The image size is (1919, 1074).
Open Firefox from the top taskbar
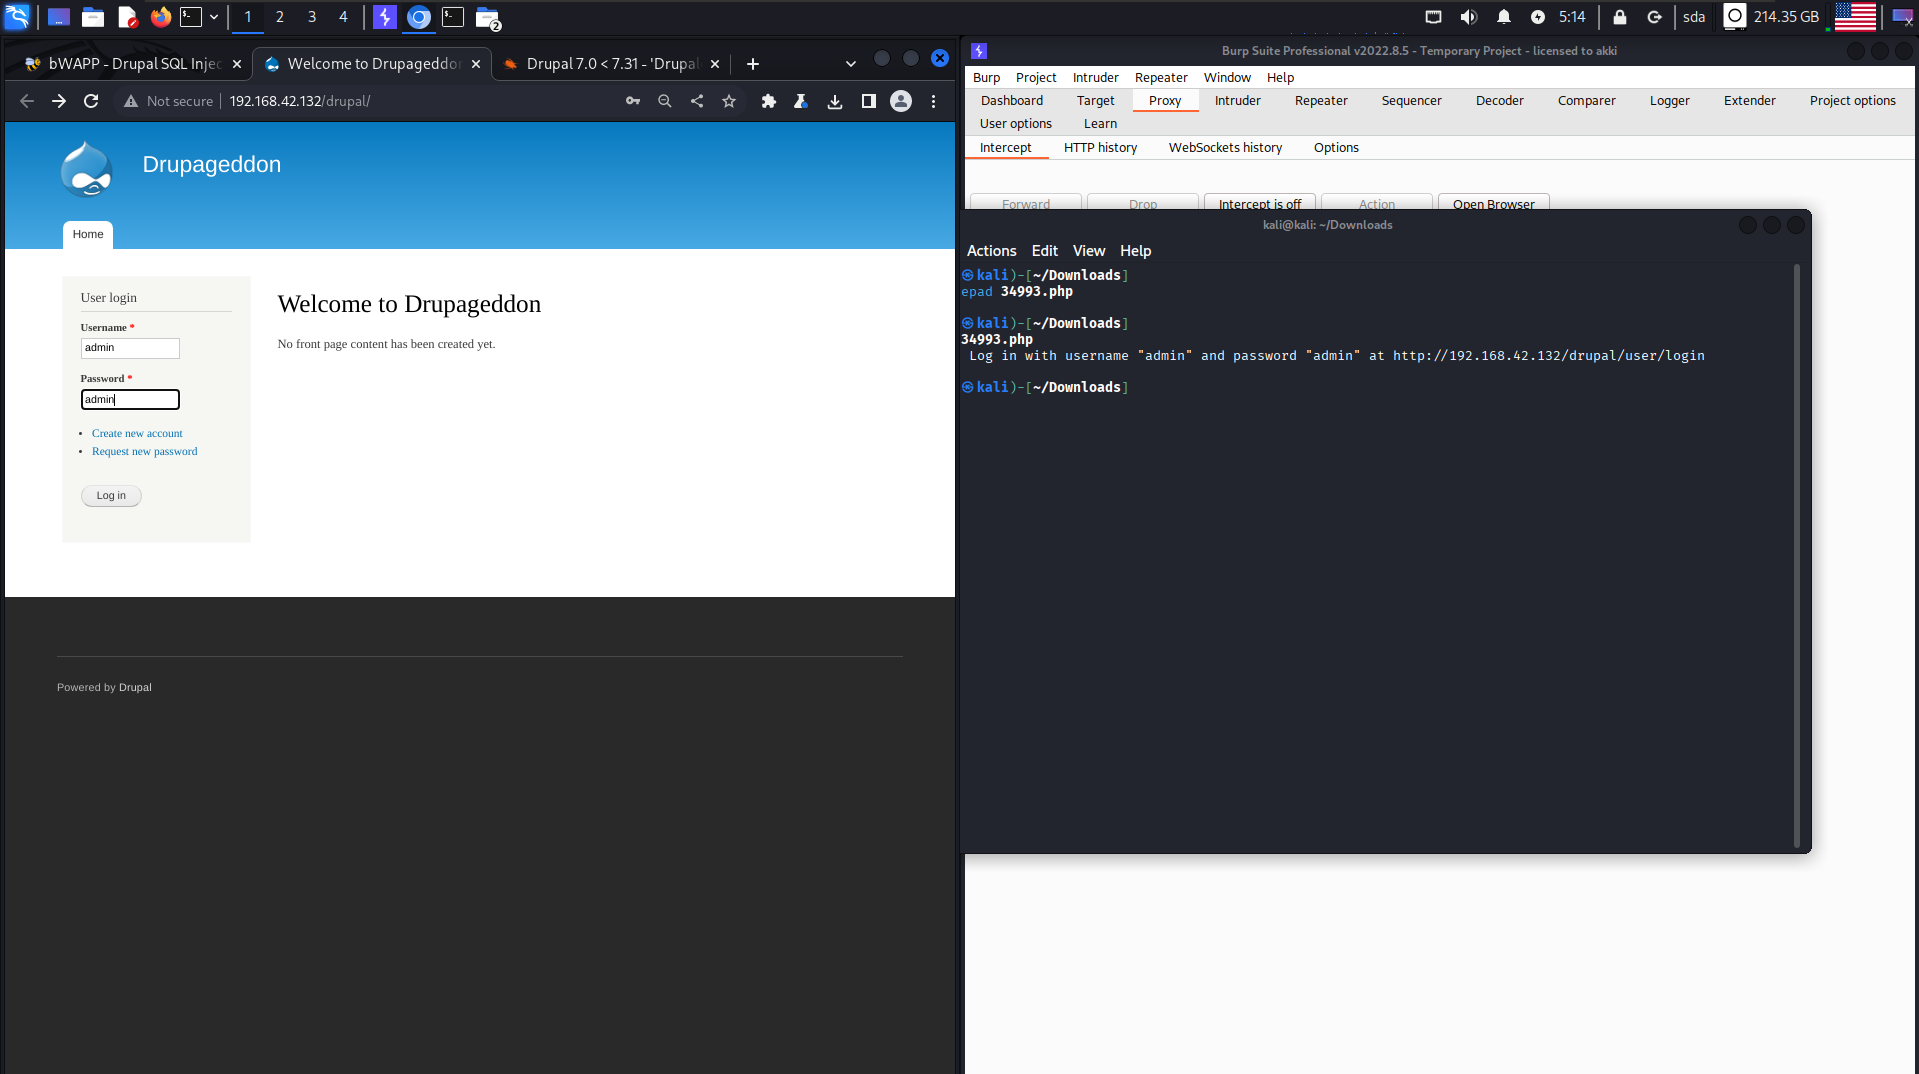tap(160, 17)
